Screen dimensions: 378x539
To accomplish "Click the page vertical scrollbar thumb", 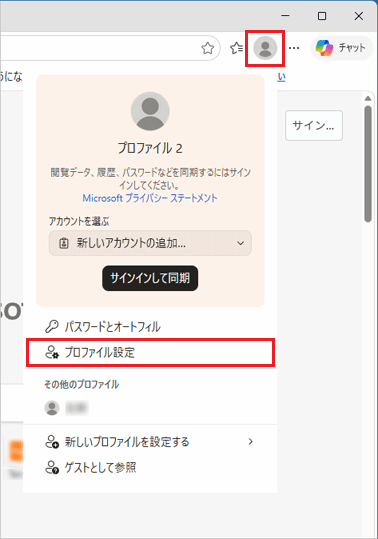I will [368, 164].
